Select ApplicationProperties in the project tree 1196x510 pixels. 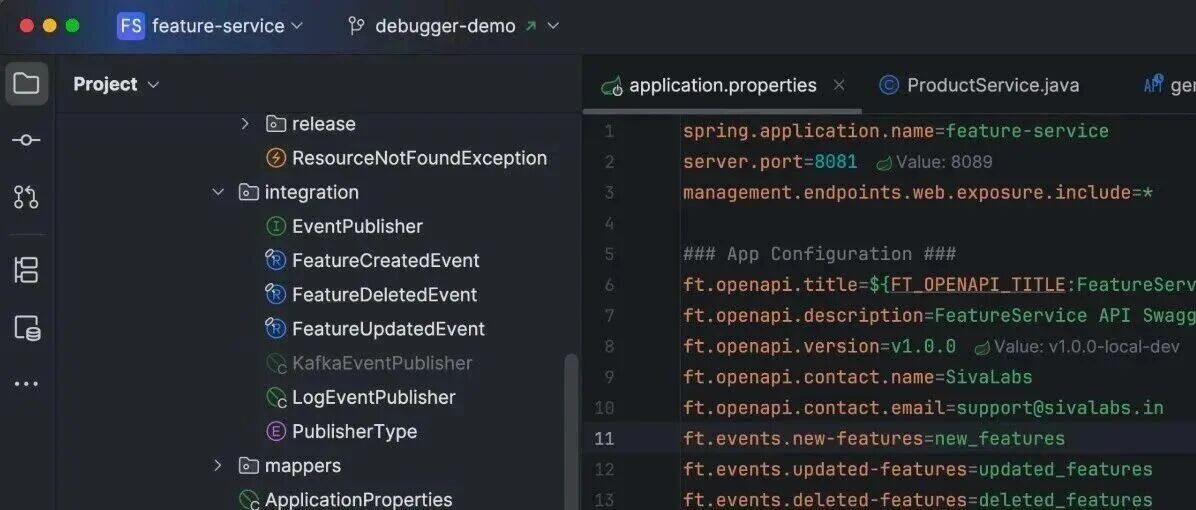(x=358, y=500)
